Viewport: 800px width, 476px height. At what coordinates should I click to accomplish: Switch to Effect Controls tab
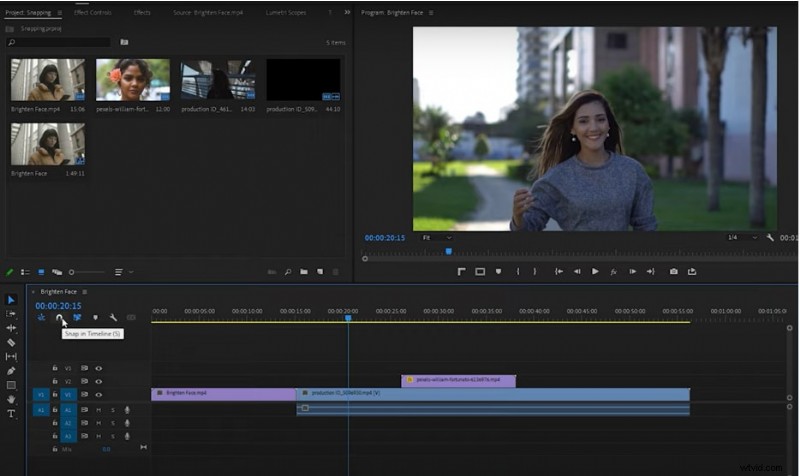coord(92,12)
